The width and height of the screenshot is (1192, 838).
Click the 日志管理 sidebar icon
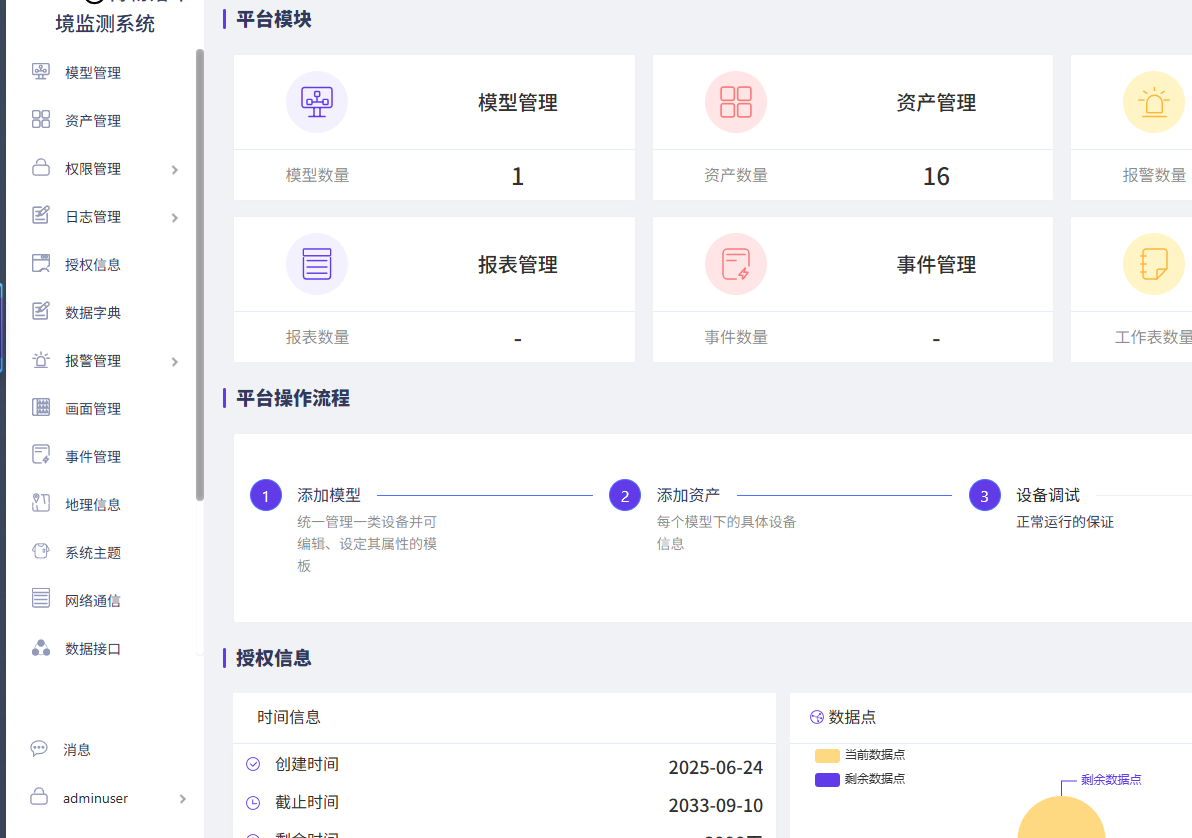(41, 215)
